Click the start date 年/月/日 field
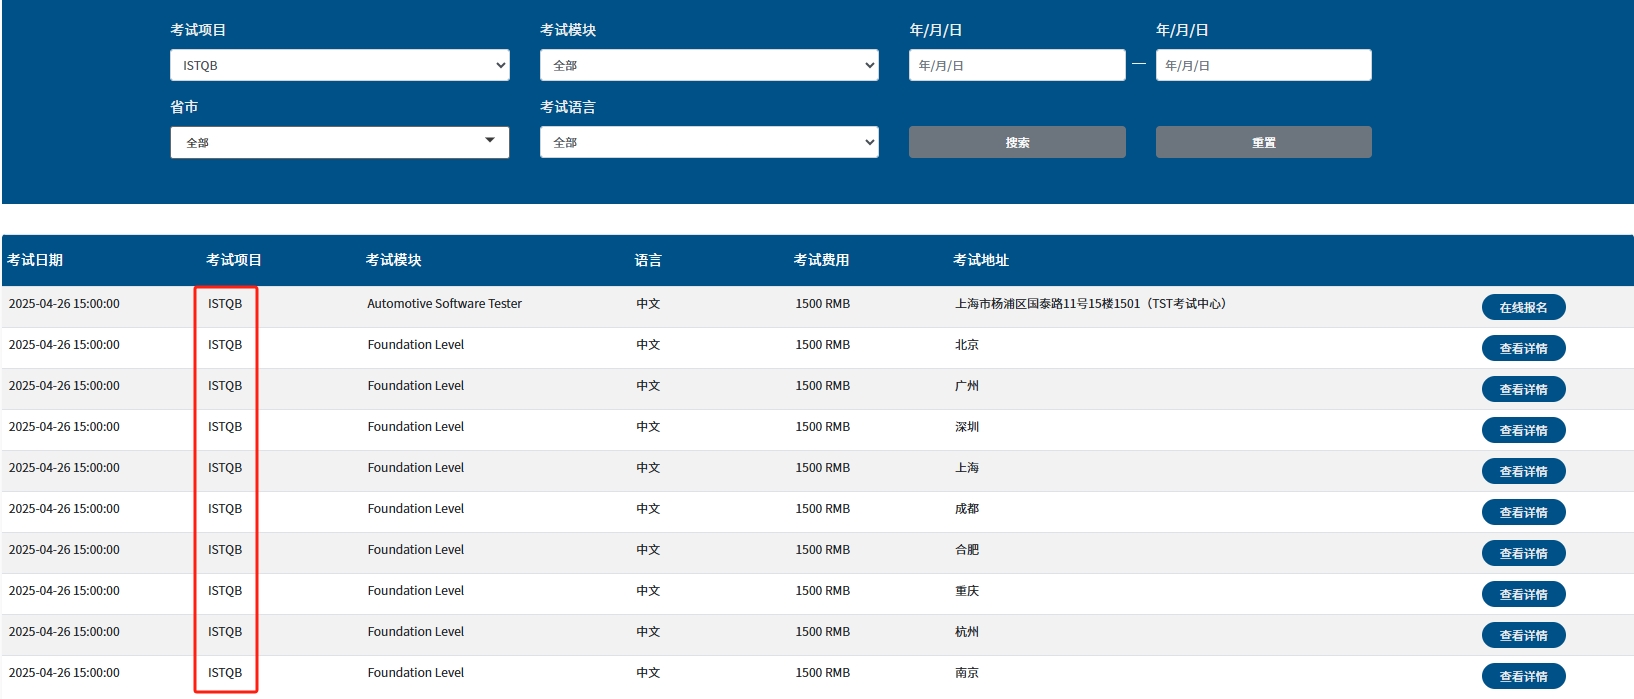This screenshot has height=699, width=1634. (1017, 65)
